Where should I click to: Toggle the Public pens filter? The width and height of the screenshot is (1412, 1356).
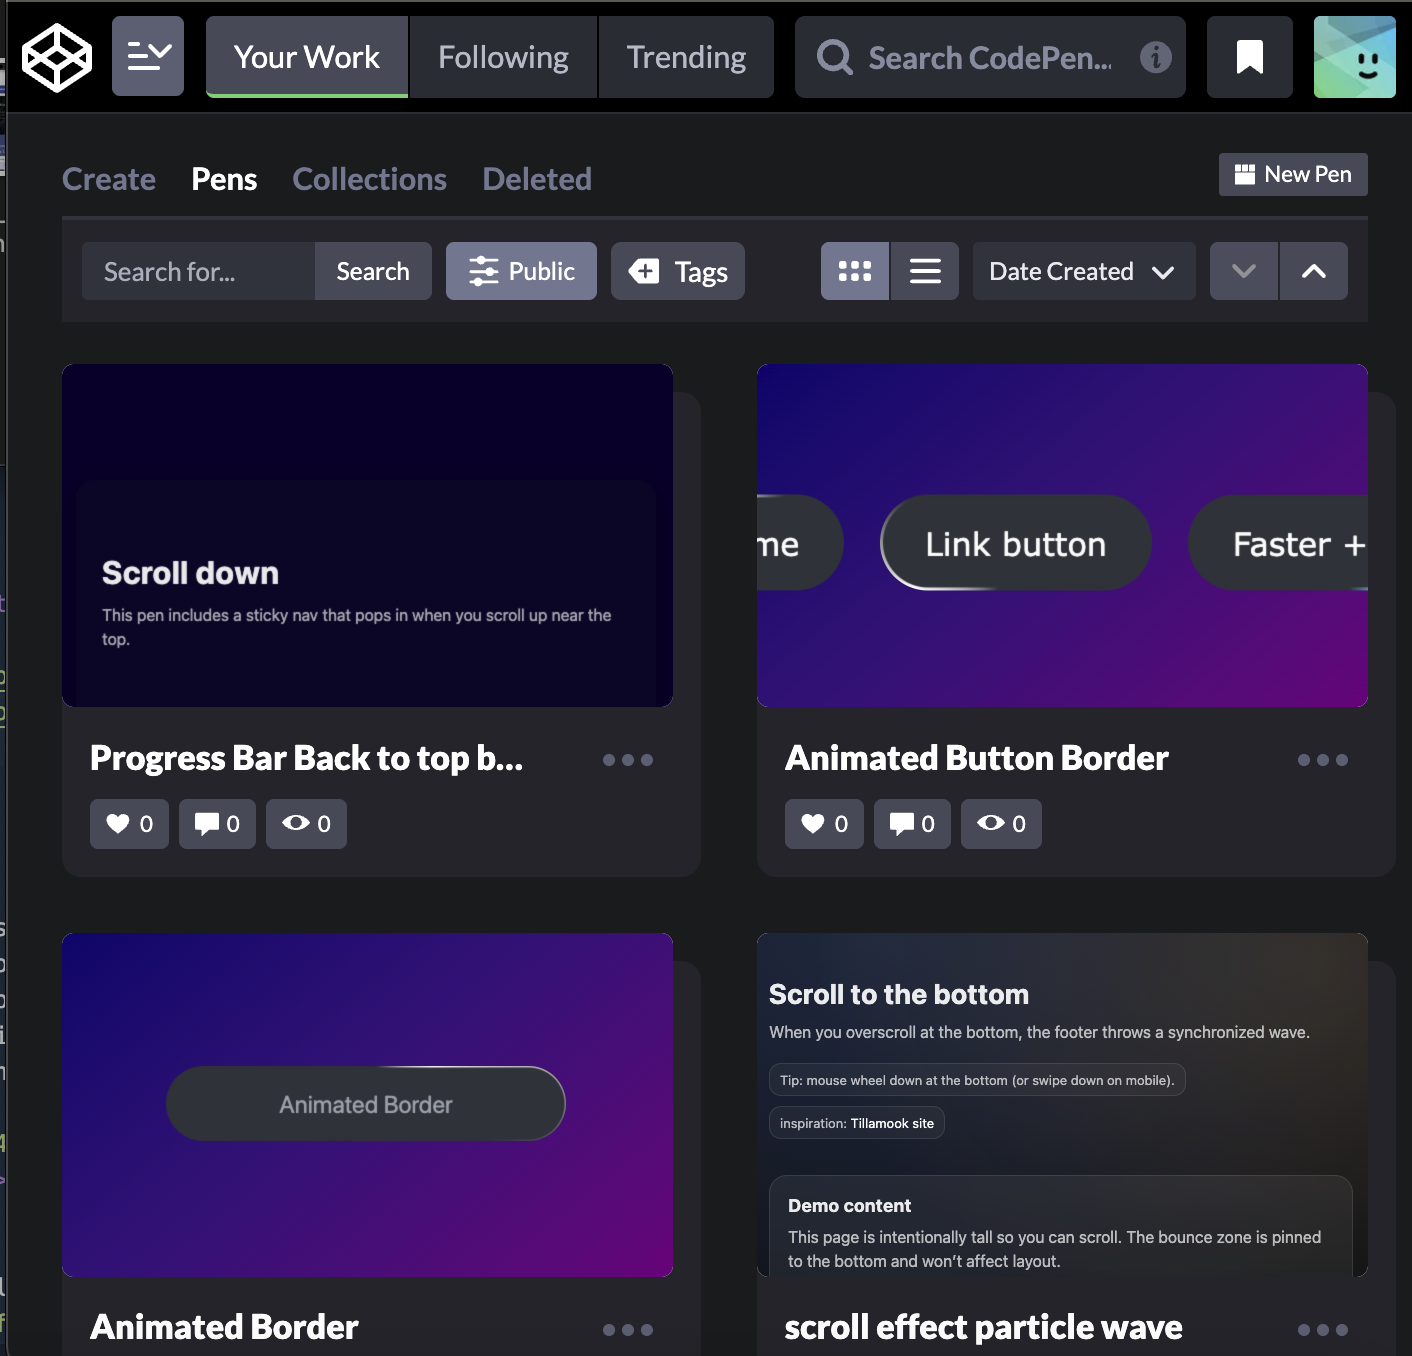[x=520, y=271]
